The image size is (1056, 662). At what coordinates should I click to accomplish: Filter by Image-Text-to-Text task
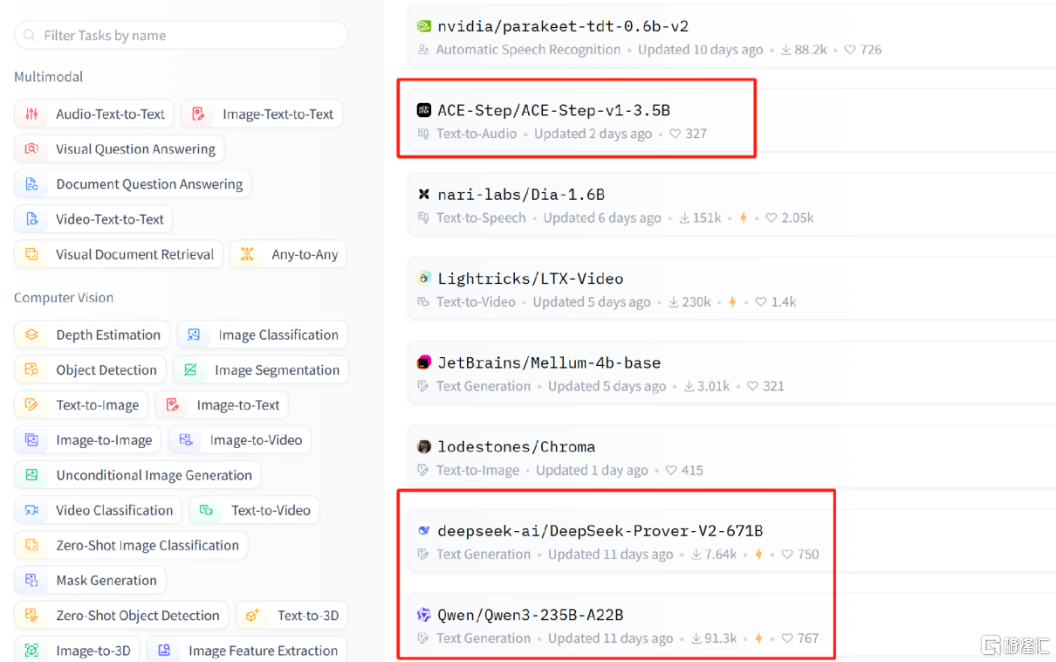(x=262, y=114)
